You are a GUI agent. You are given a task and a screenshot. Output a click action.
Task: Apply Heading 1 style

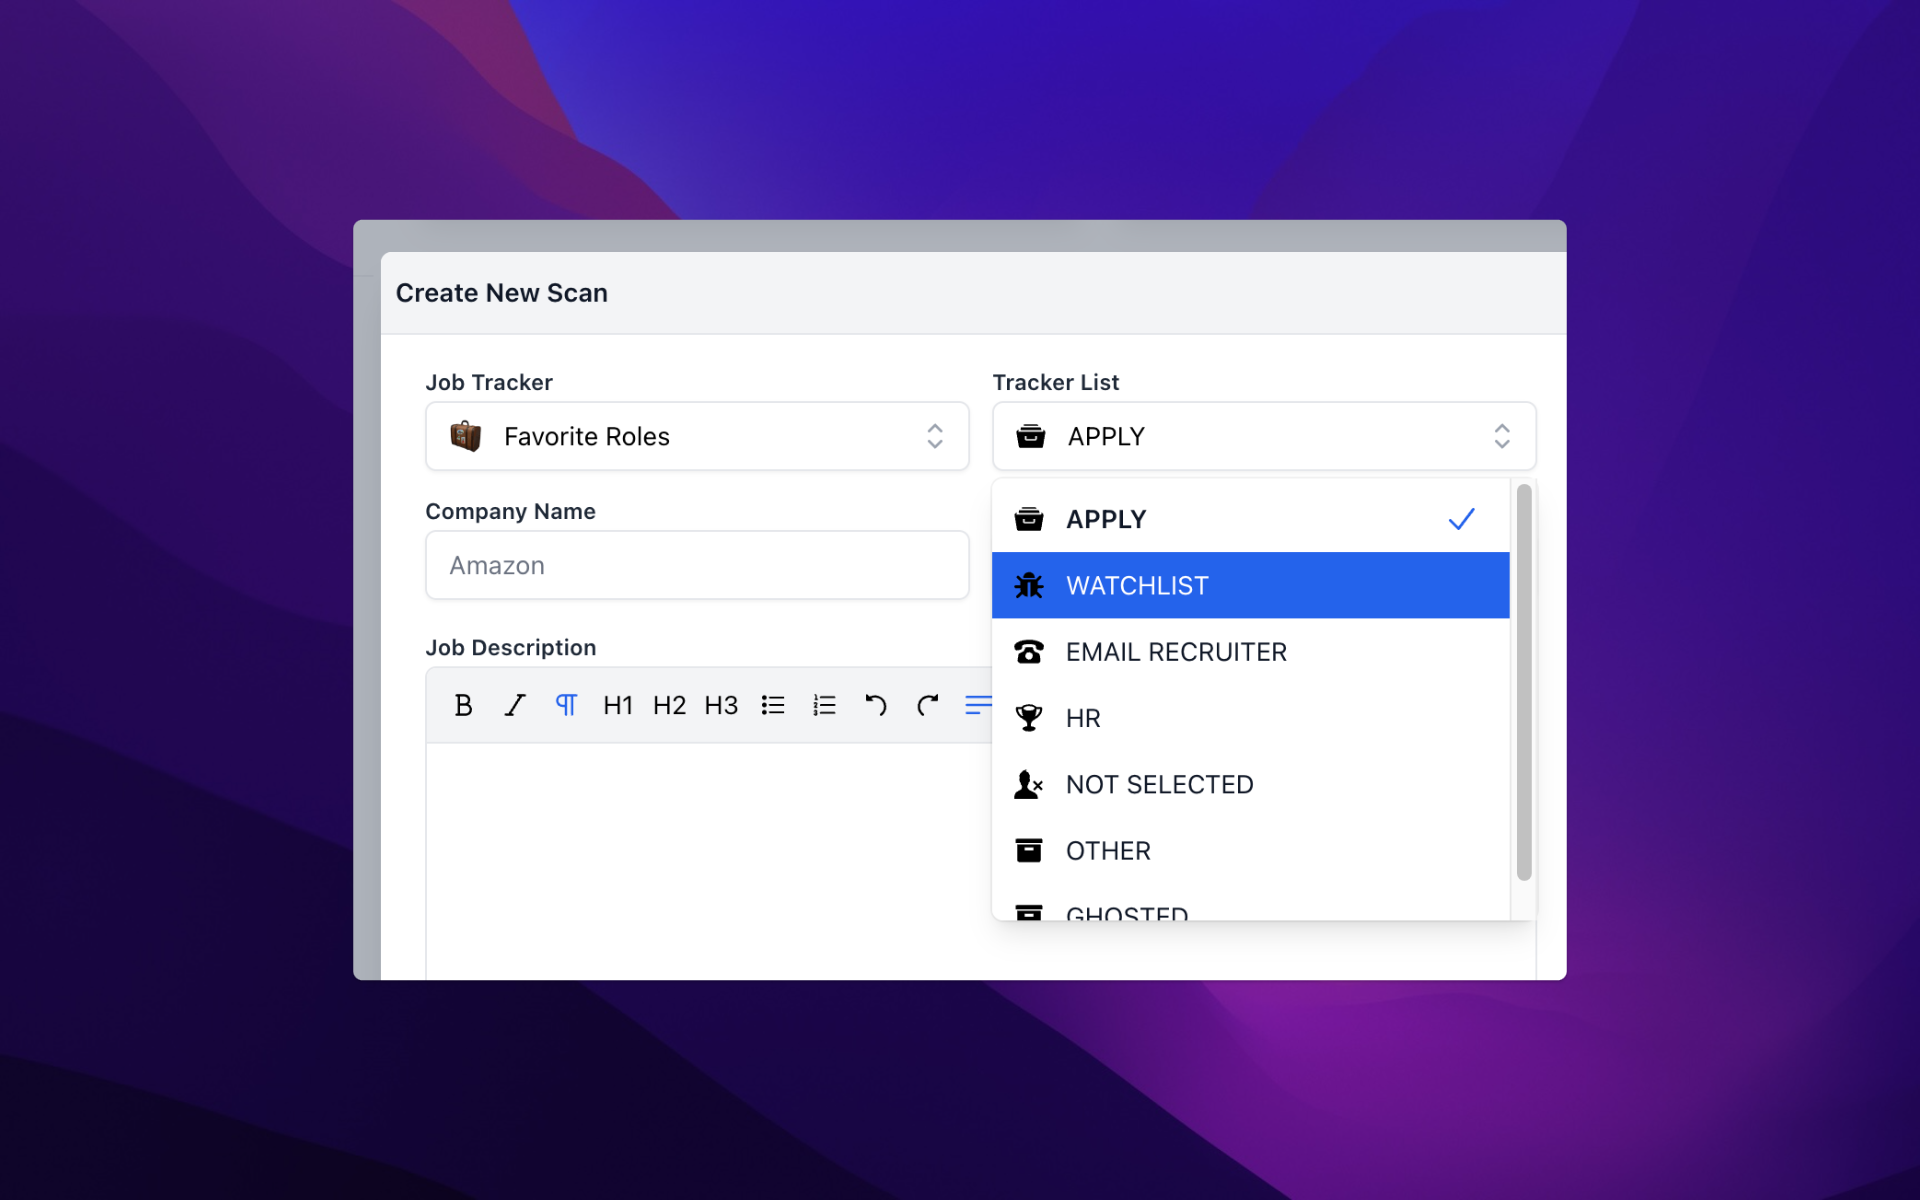click(x=618, y=705)
